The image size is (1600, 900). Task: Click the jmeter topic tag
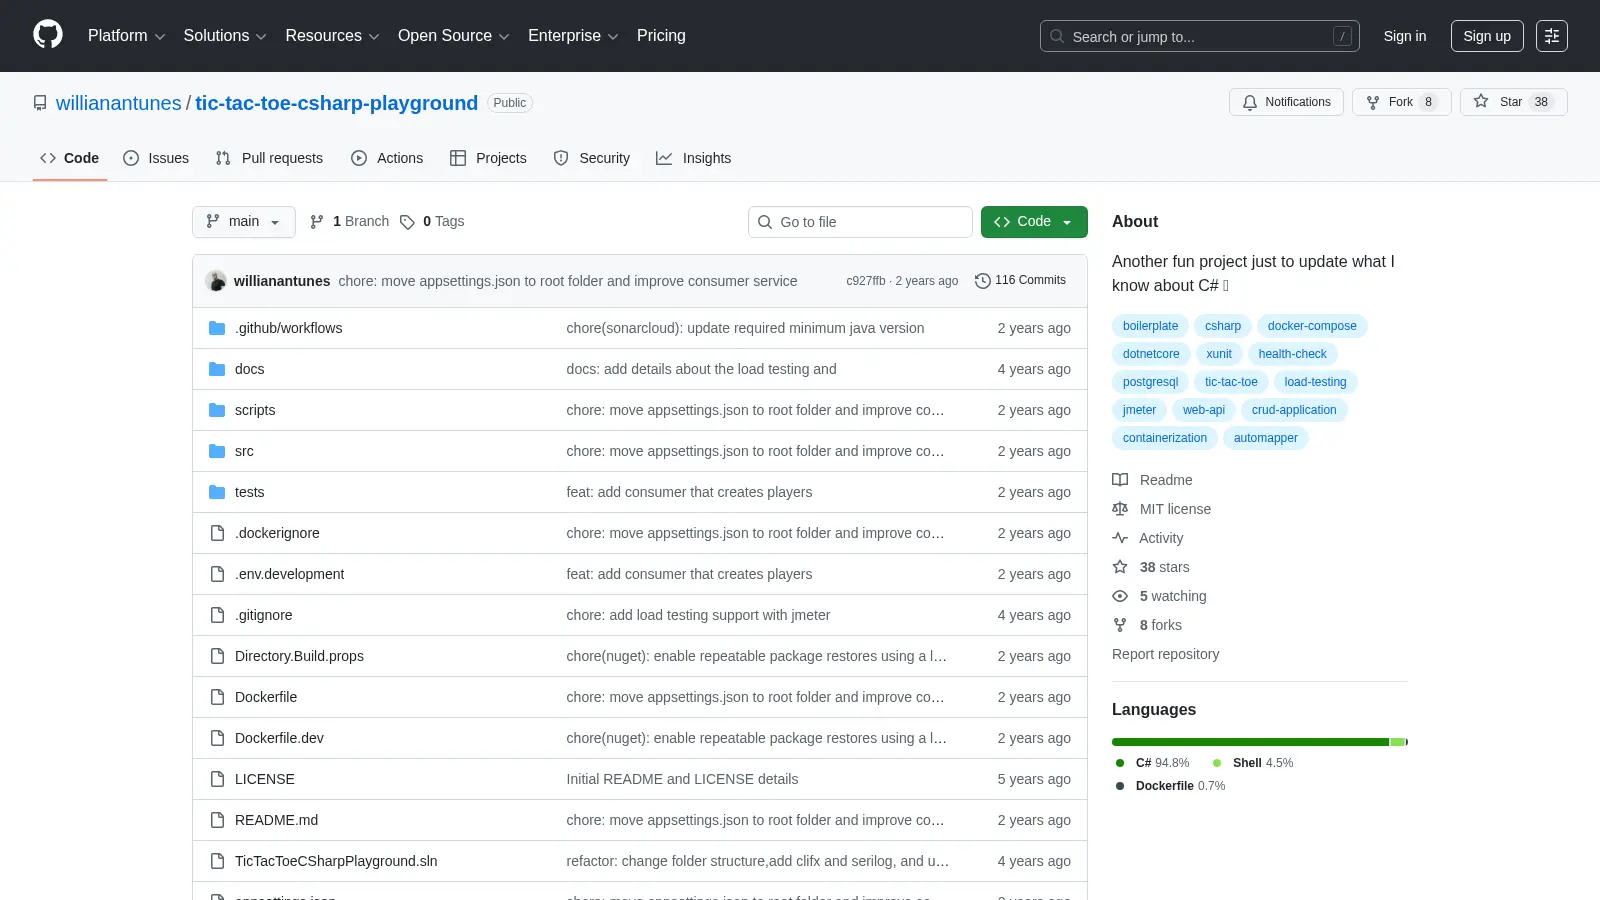click(x=1139, y=410)
